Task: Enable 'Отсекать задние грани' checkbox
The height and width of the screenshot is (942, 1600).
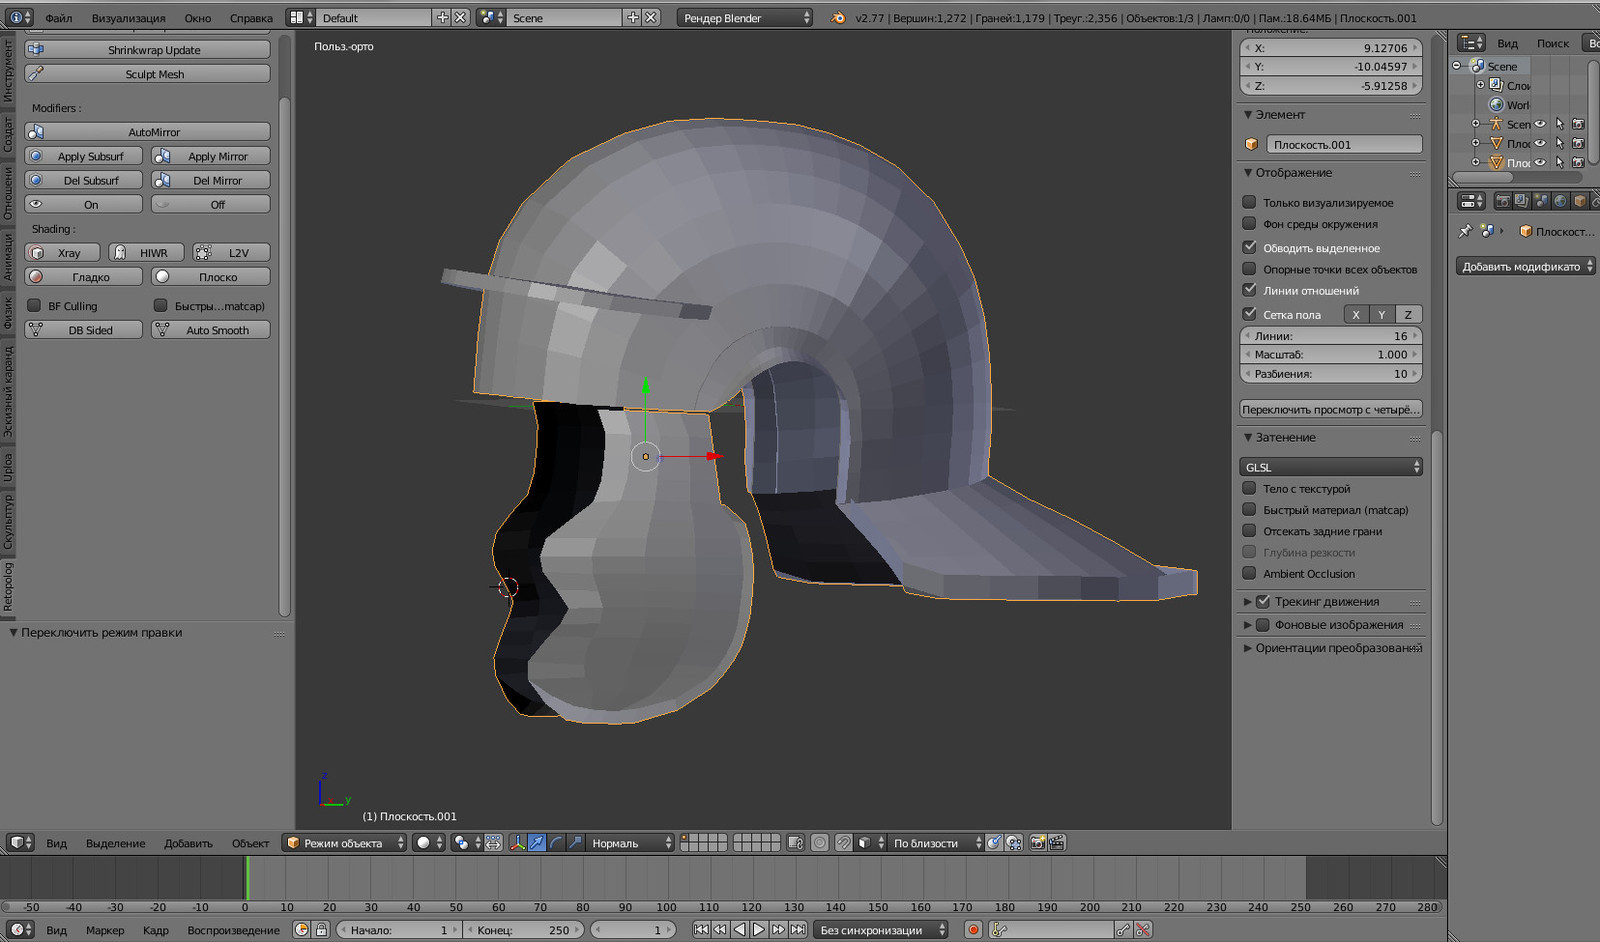Action: 1249,531
